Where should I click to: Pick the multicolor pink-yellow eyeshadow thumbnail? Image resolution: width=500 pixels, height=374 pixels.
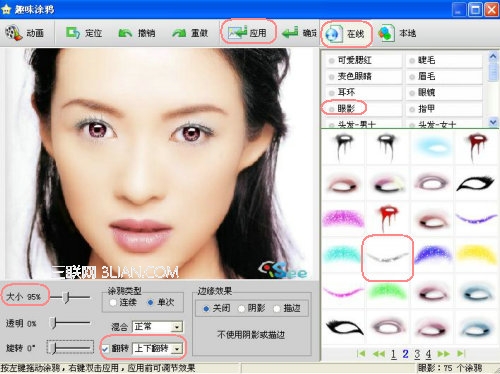tap(387, 183)
